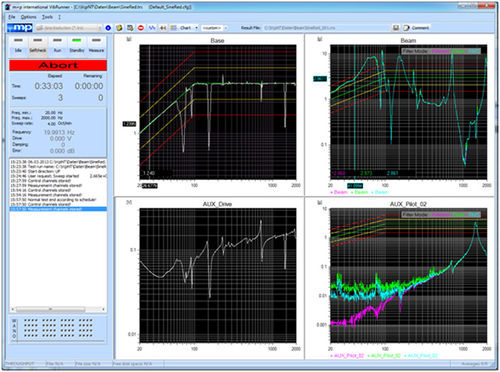500x372 pixels.
Task: Click the sweeps elapsed value 3
Action: [x=60, y=98]
